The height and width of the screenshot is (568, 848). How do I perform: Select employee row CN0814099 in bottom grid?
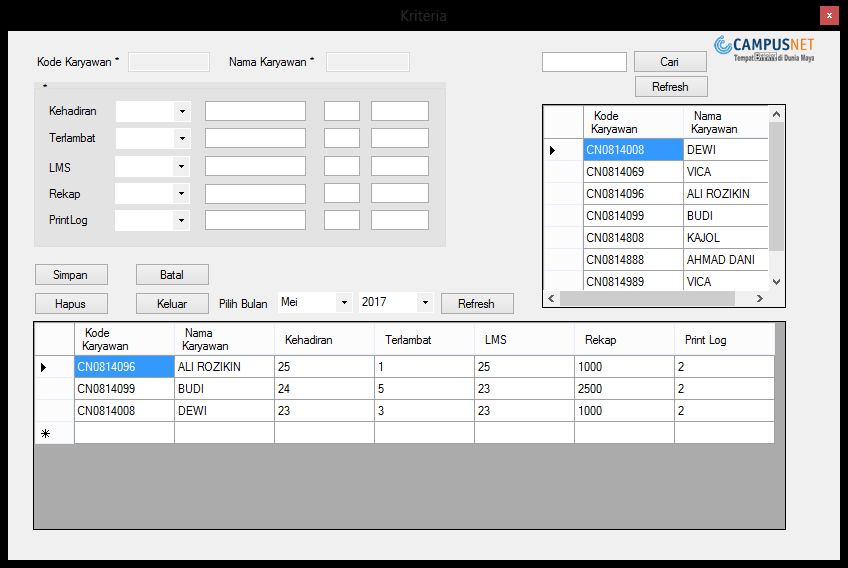pyautogui.click(x=124, y=389)
